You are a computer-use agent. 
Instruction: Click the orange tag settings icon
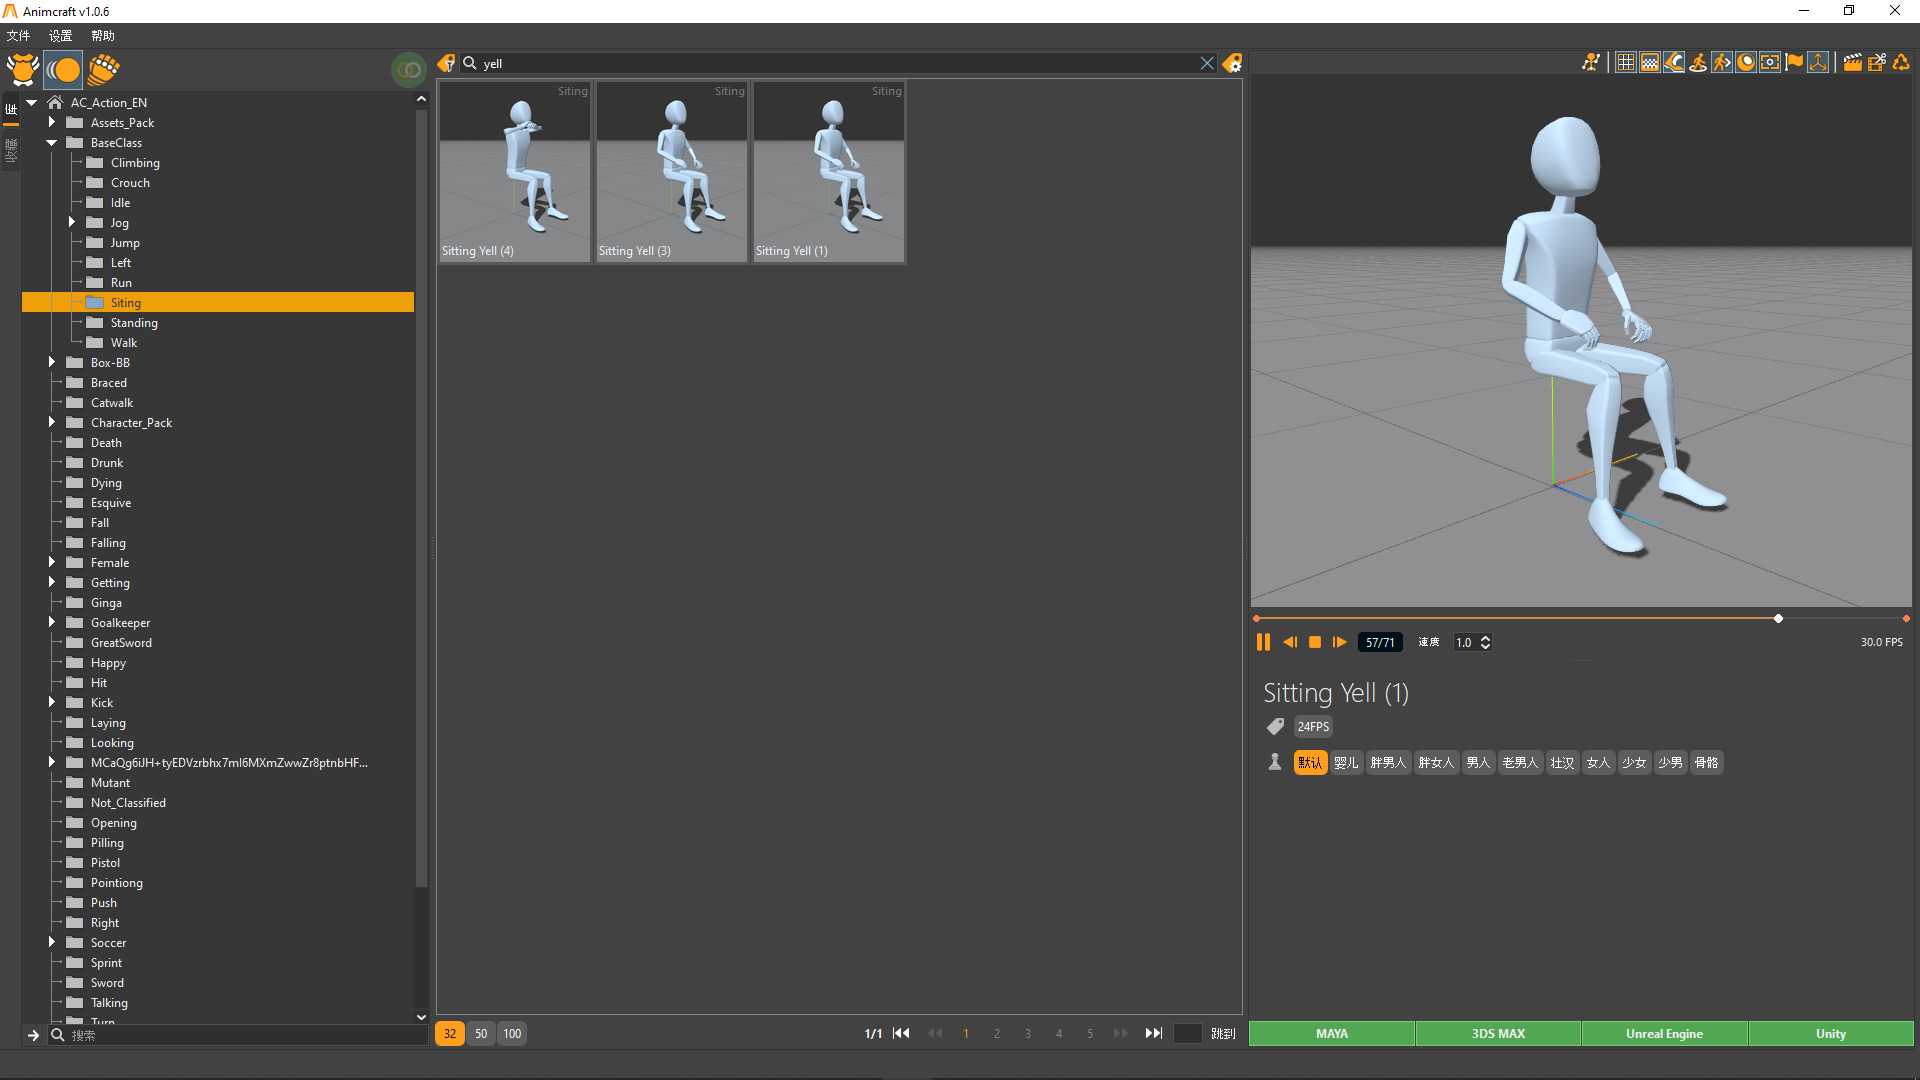pyautogui.click(x=1232, y=63)
